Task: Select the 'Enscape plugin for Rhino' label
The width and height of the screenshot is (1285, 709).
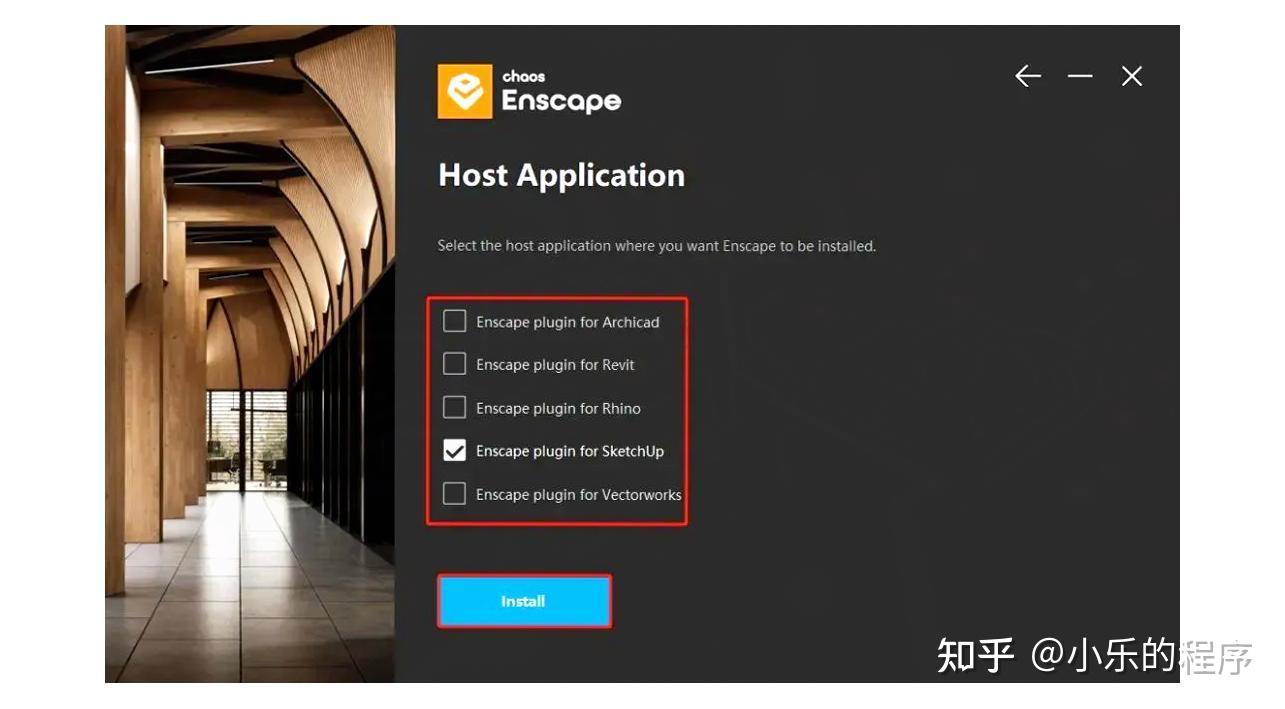Action: point(559,408)
